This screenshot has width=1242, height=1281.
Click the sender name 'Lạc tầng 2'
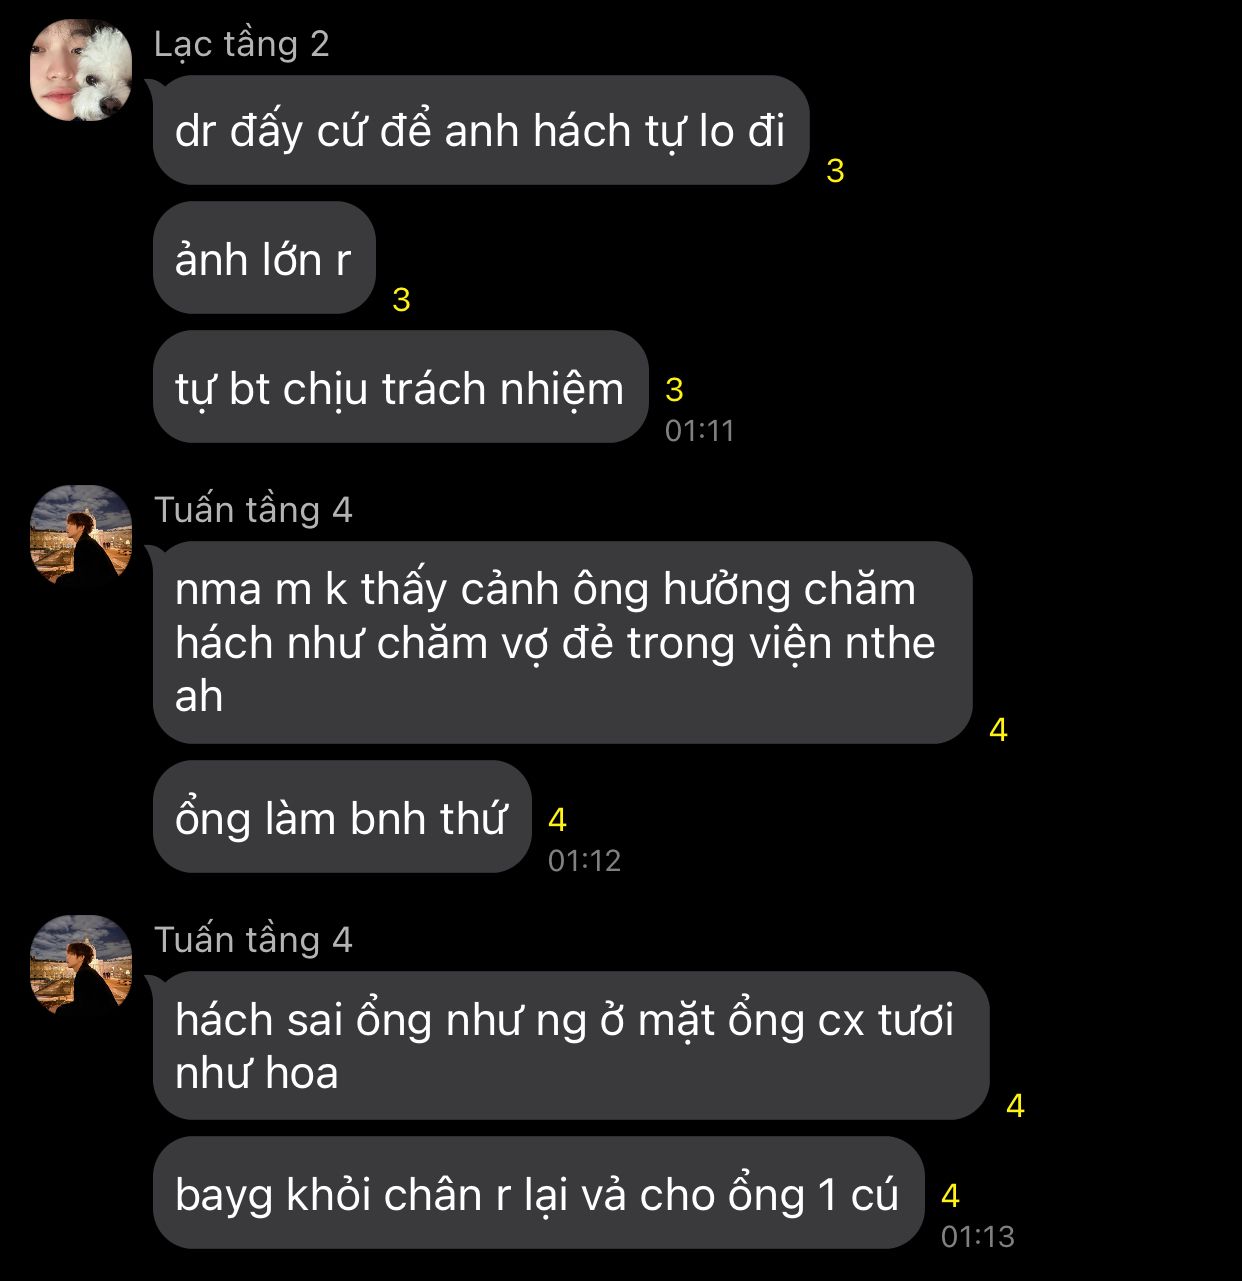242,44
